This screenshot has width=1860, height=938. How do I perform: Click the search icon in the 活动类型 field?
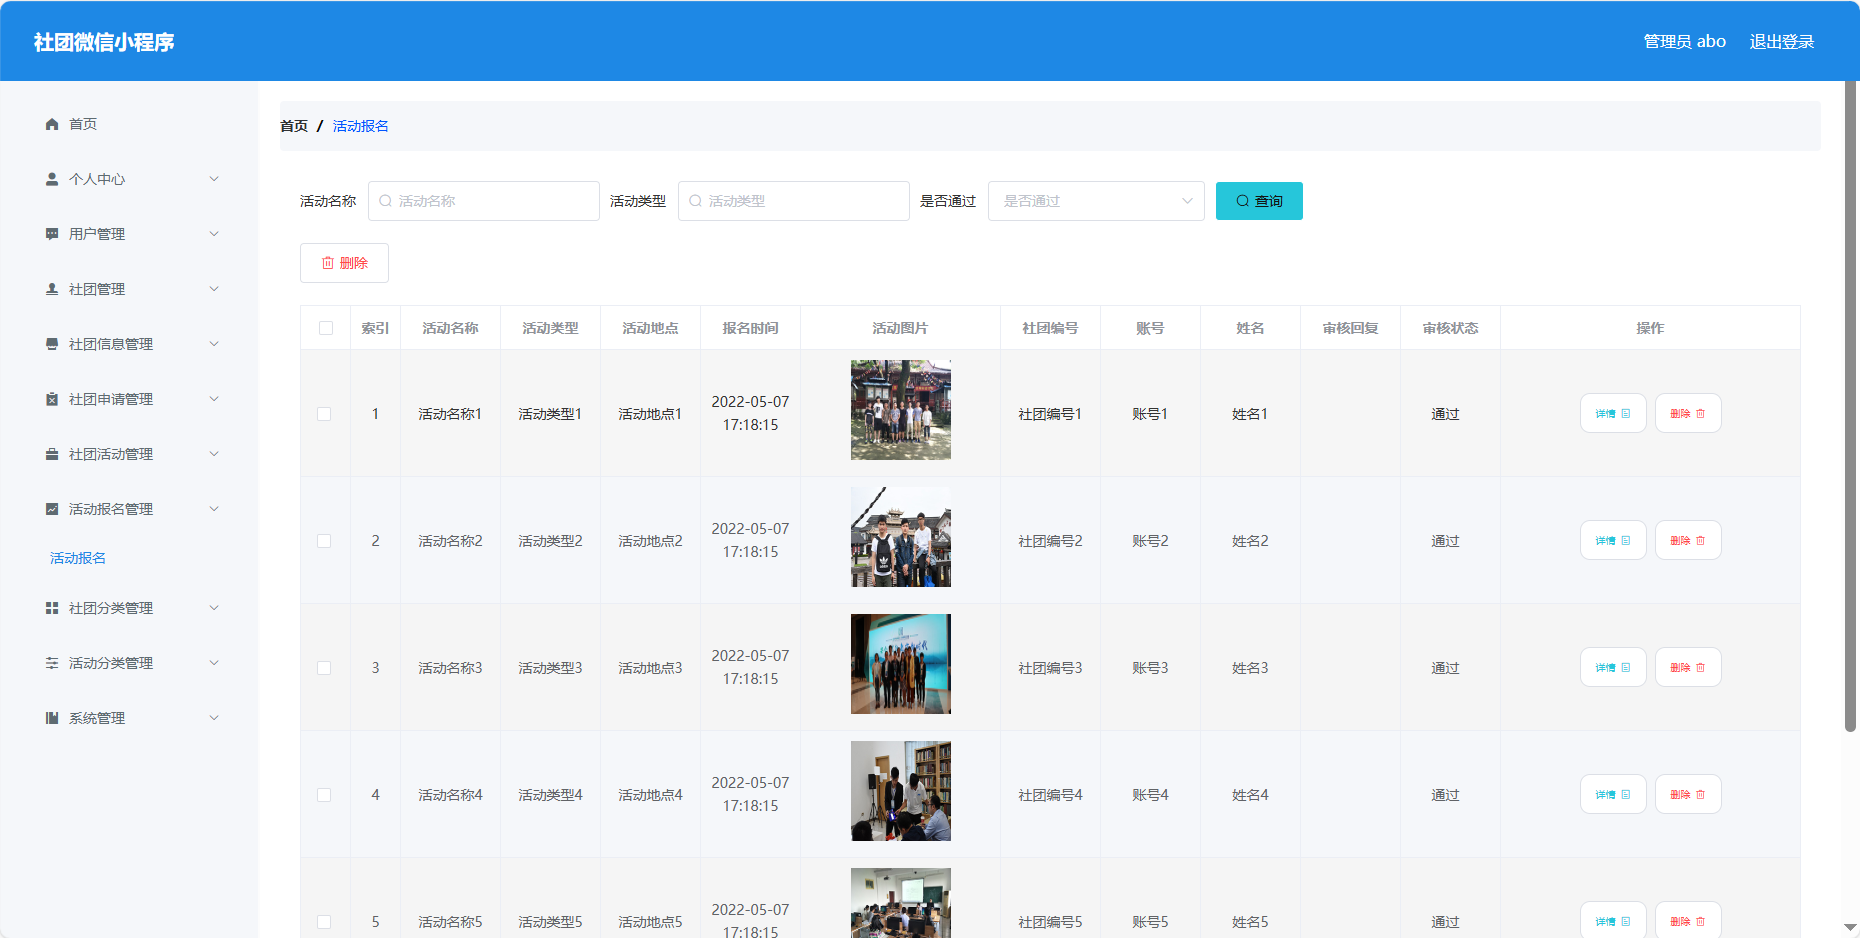695,201
